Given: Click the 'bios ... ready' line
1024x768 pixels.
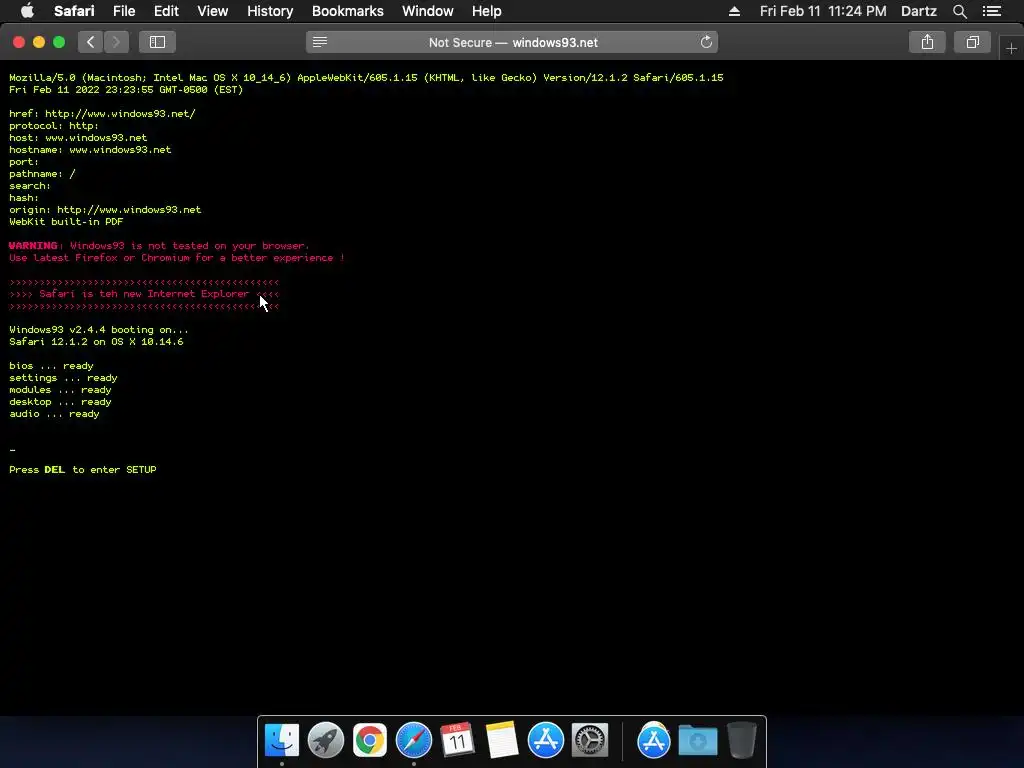Looking at the screenshot, I should point(52,366).
